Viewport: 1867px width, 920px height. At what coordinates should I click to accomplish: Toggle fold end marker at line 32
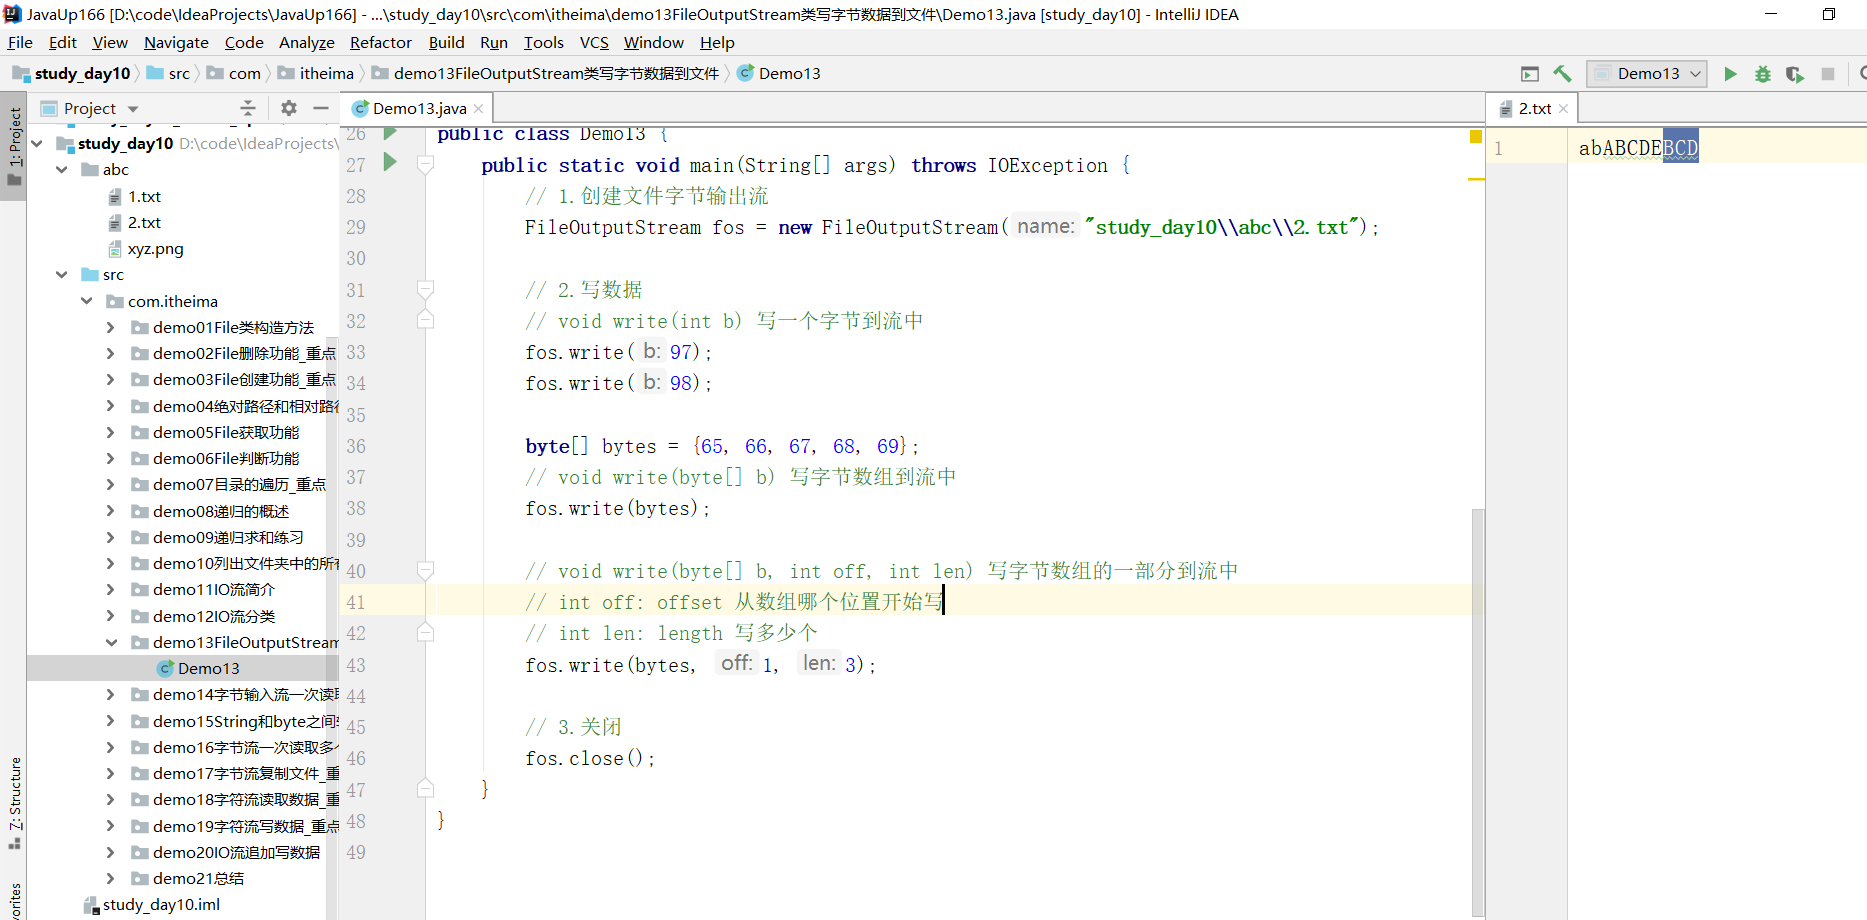pyautogui.click(x=425, y=320)
